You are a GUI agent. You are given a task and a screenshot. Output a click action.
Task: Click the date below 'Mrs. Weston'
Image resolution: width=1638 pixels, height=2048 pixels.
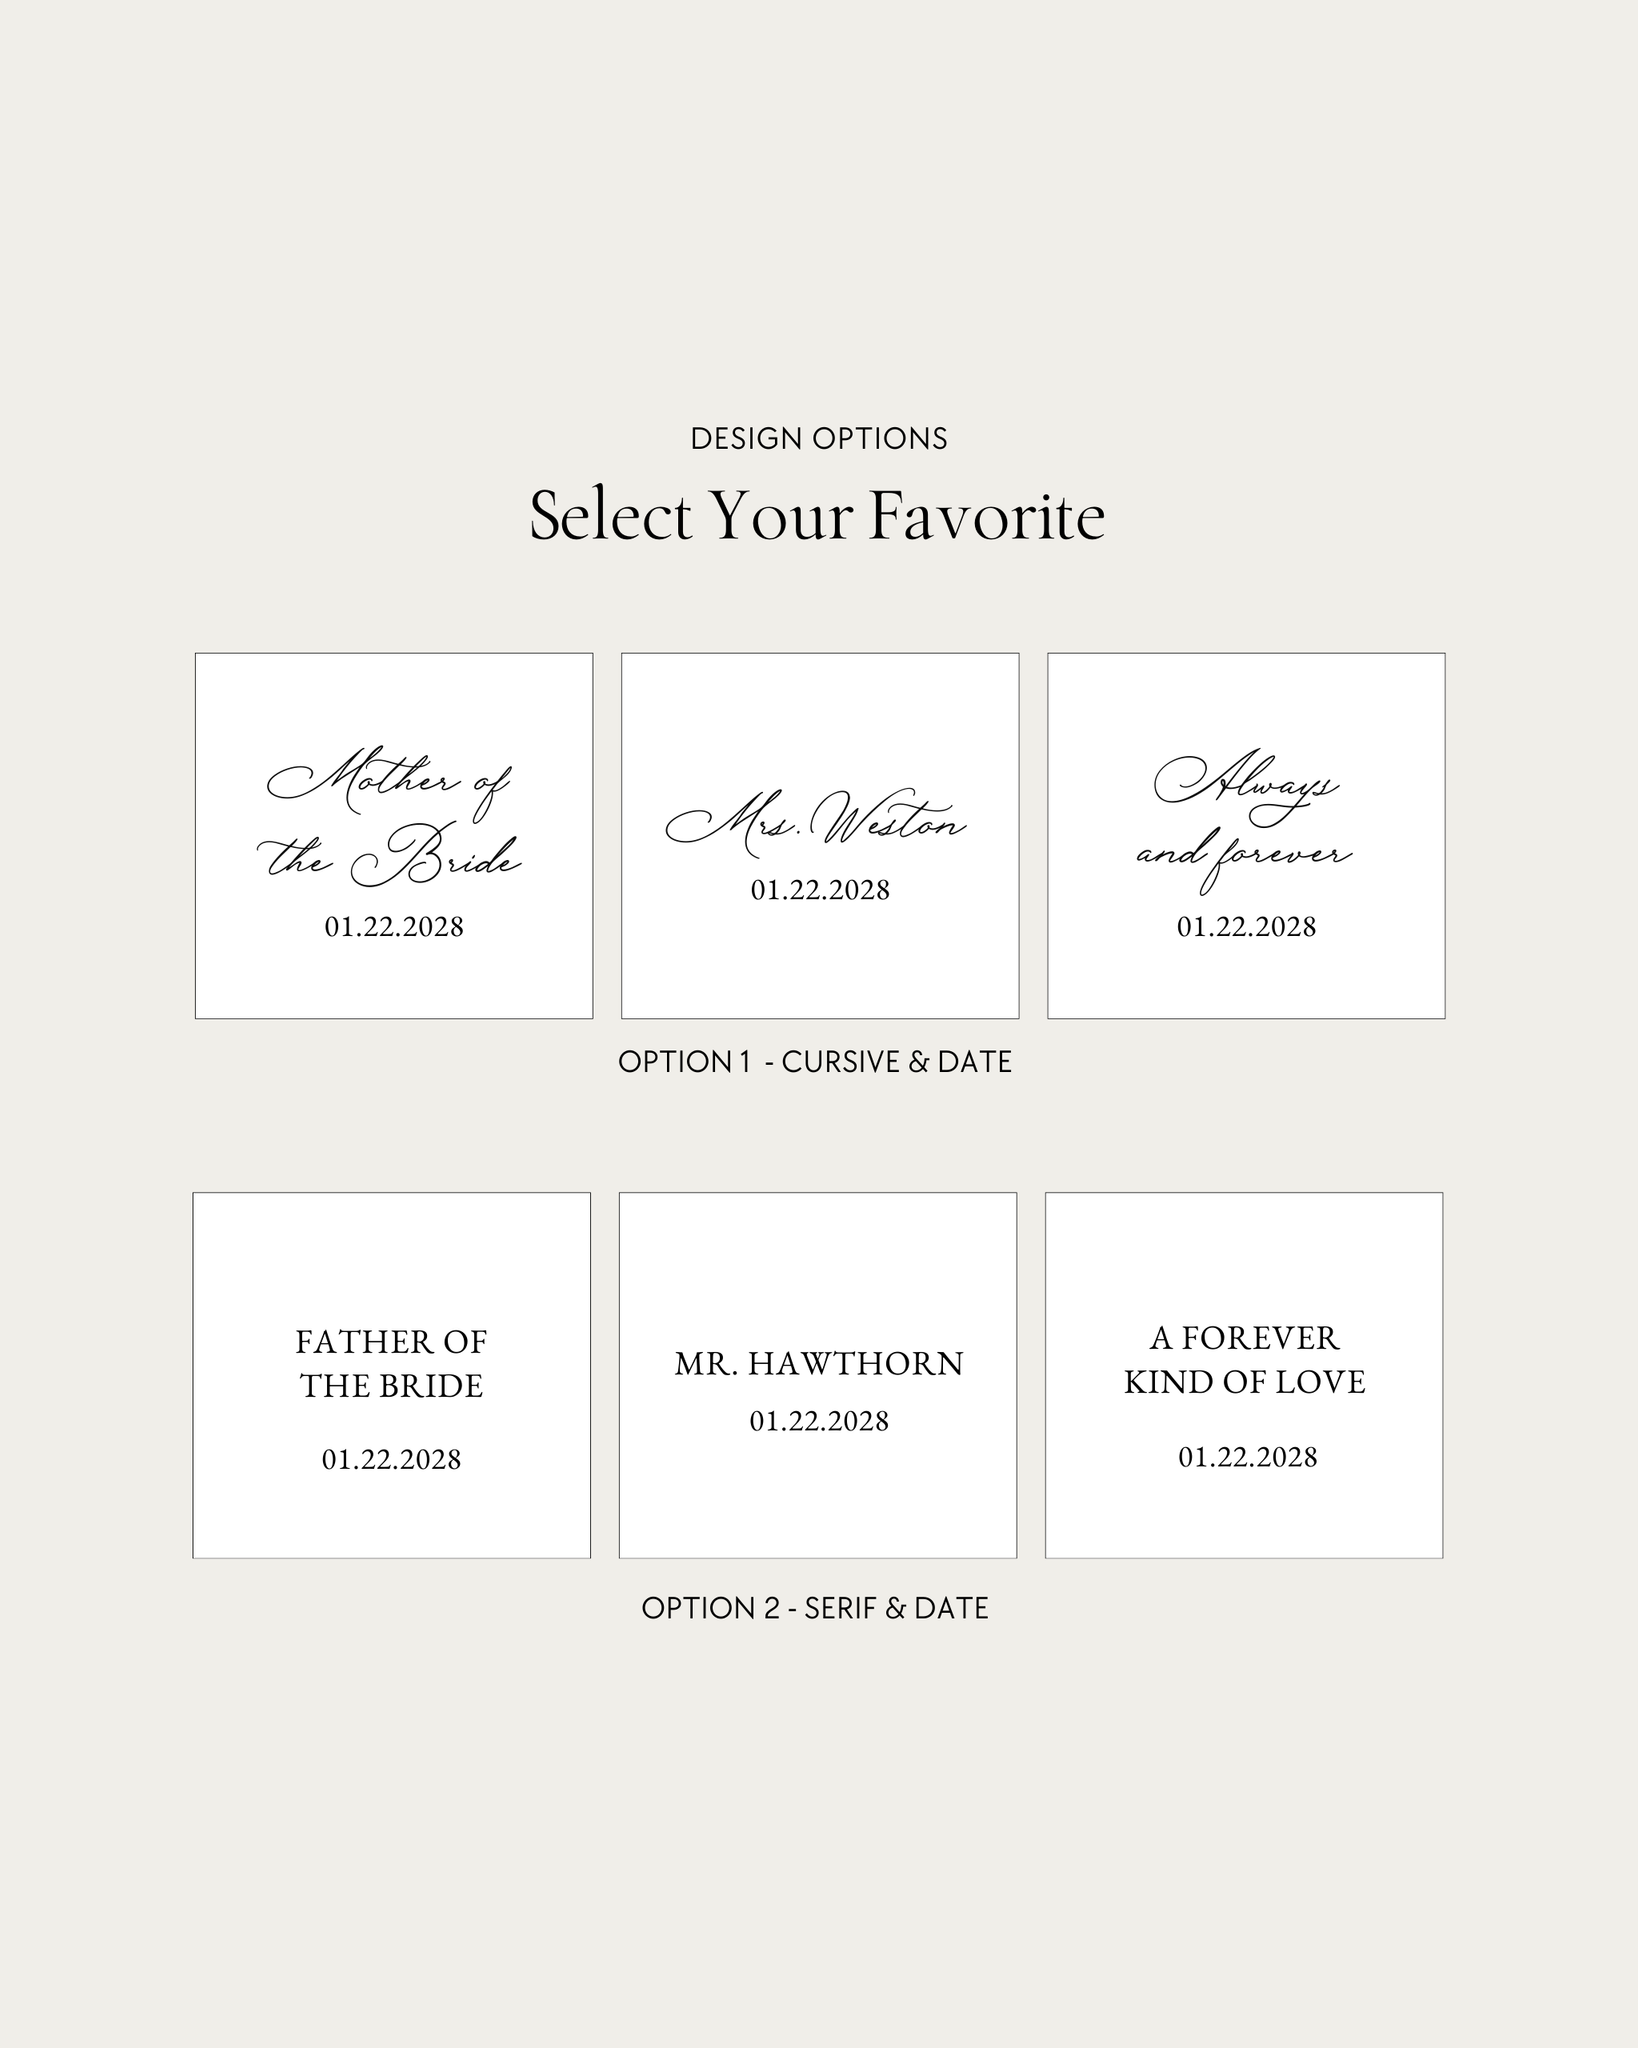(820, 890)
